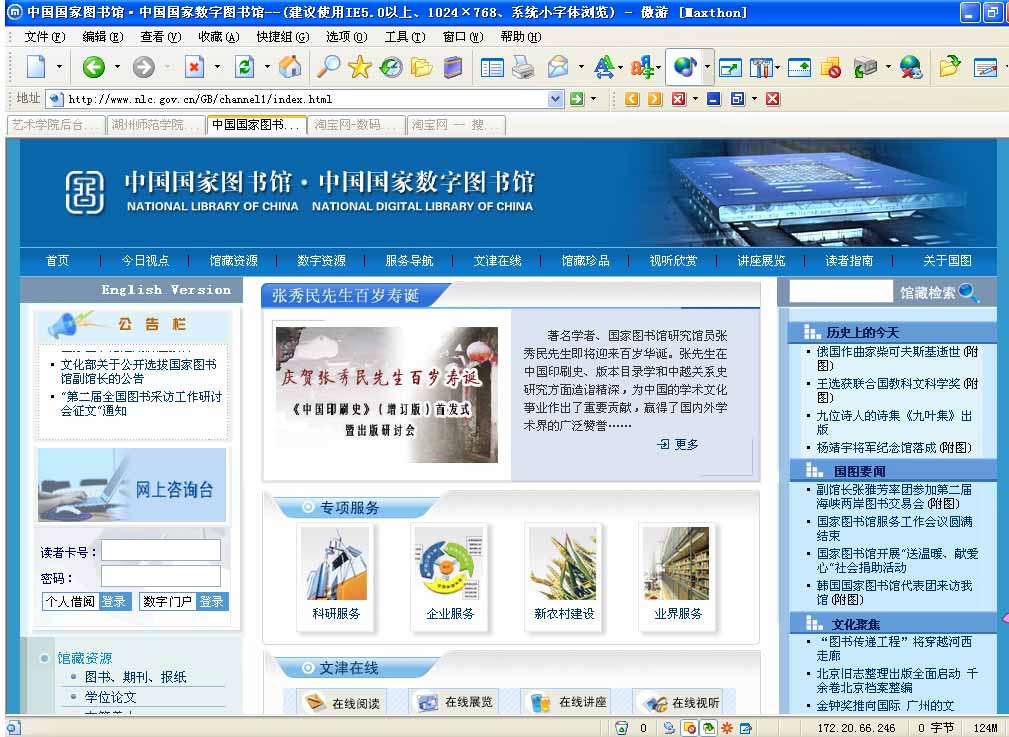Open the address bar URL dropdown
1009x737 pixels.
(555, 98)
